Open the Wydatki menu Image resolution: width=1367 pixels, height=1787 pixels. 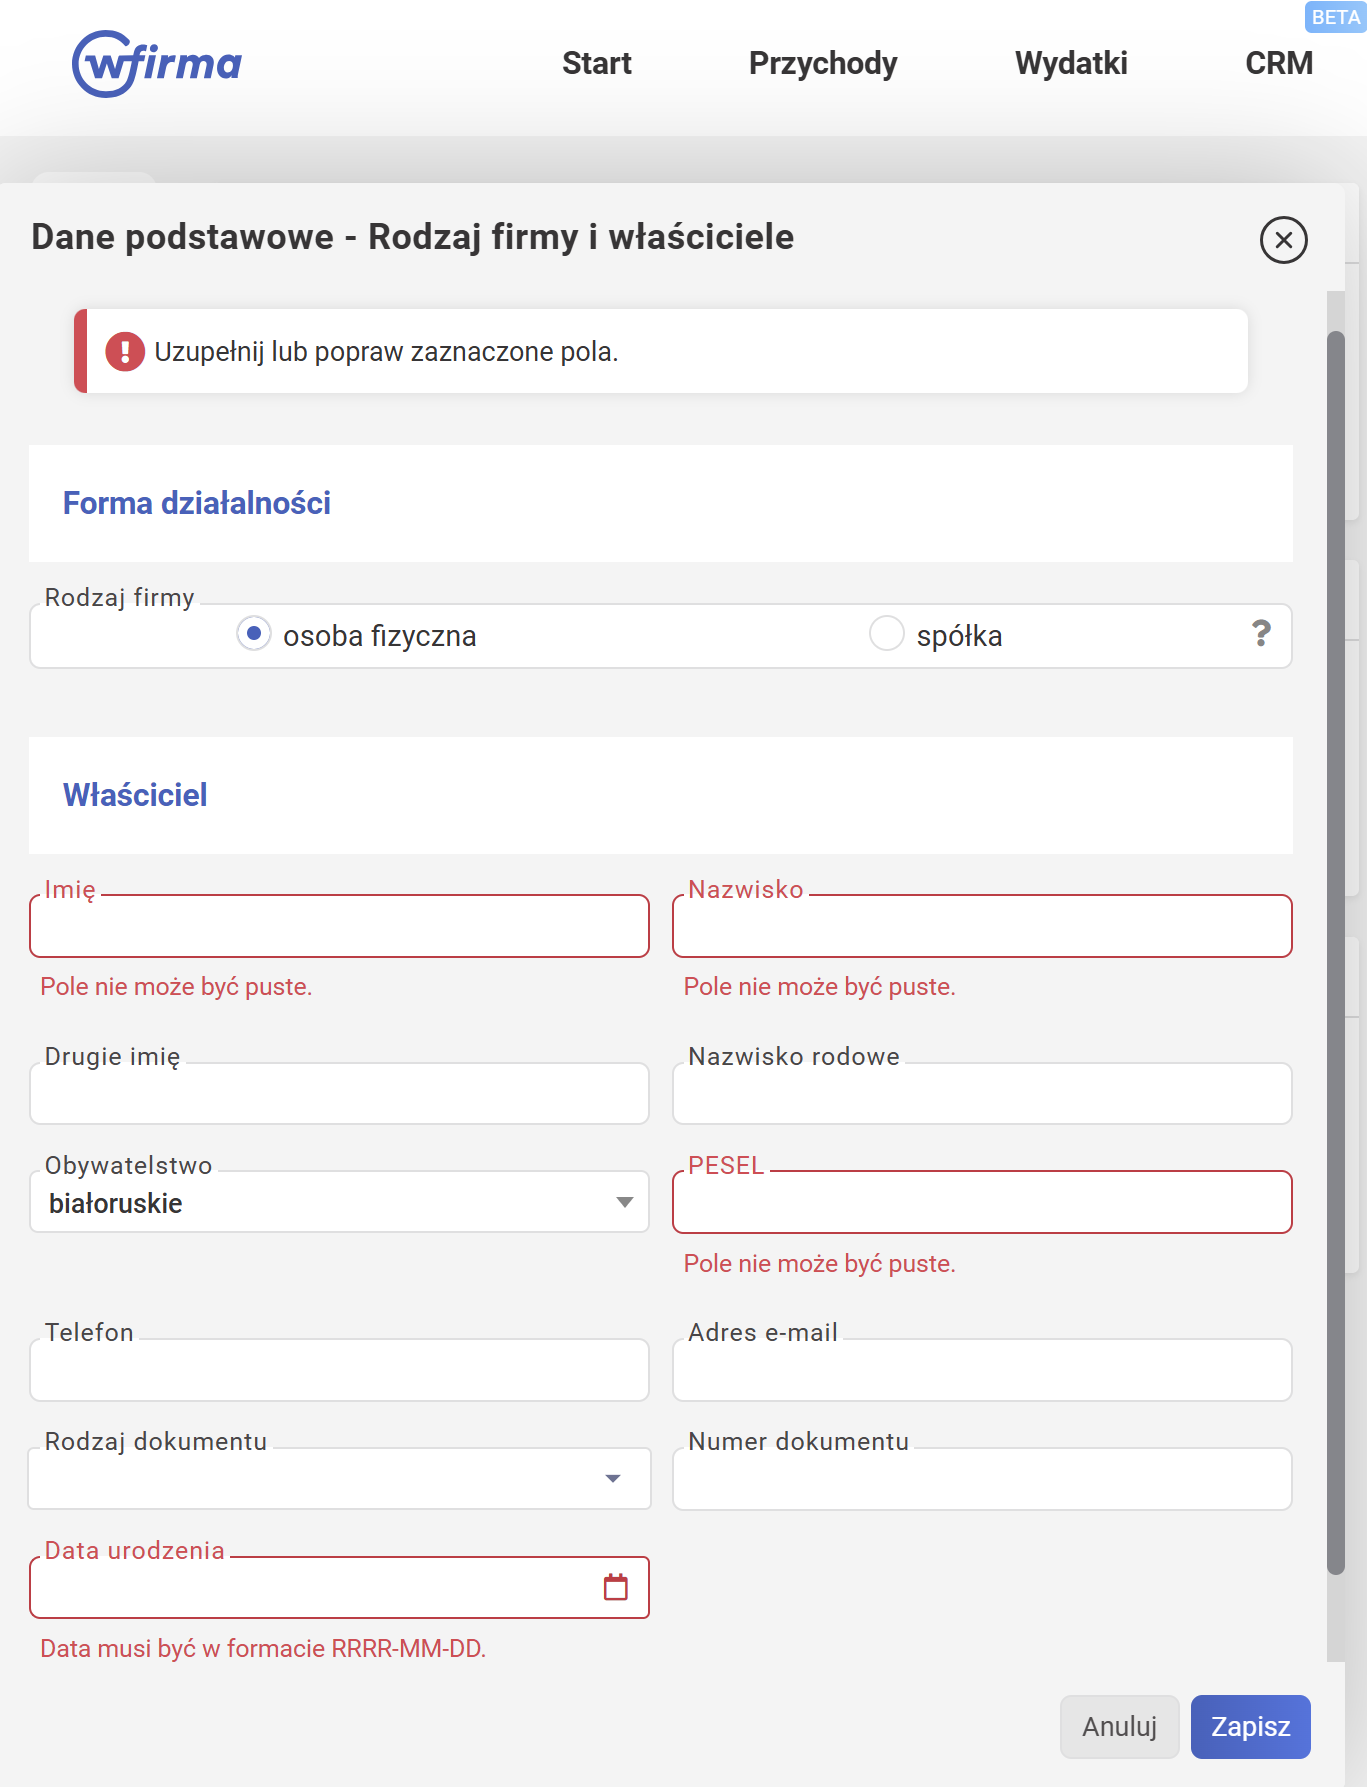click(1070, 64)
